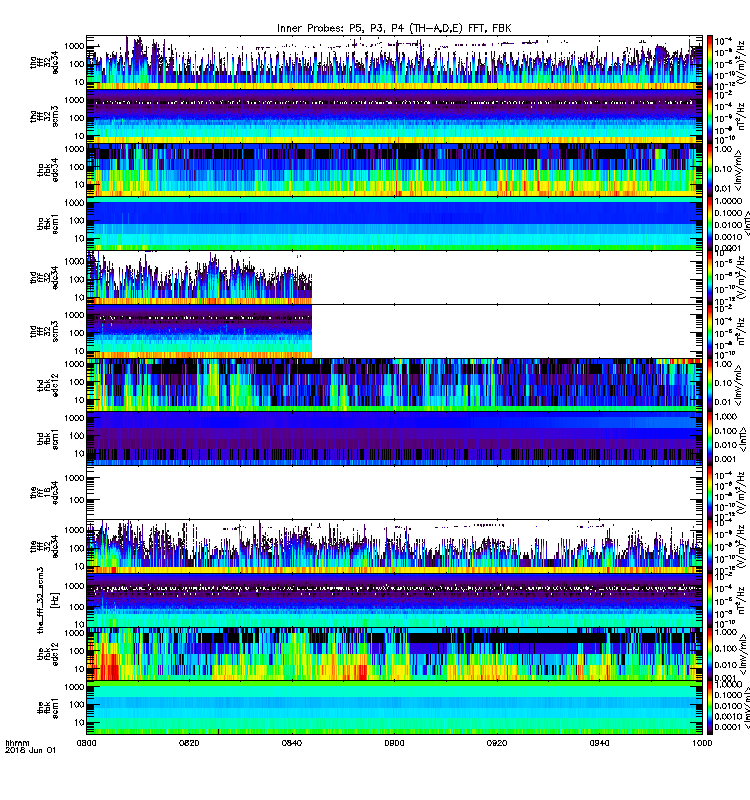Click the 'tha fff 32 edc34' panel label

(44, 62)
